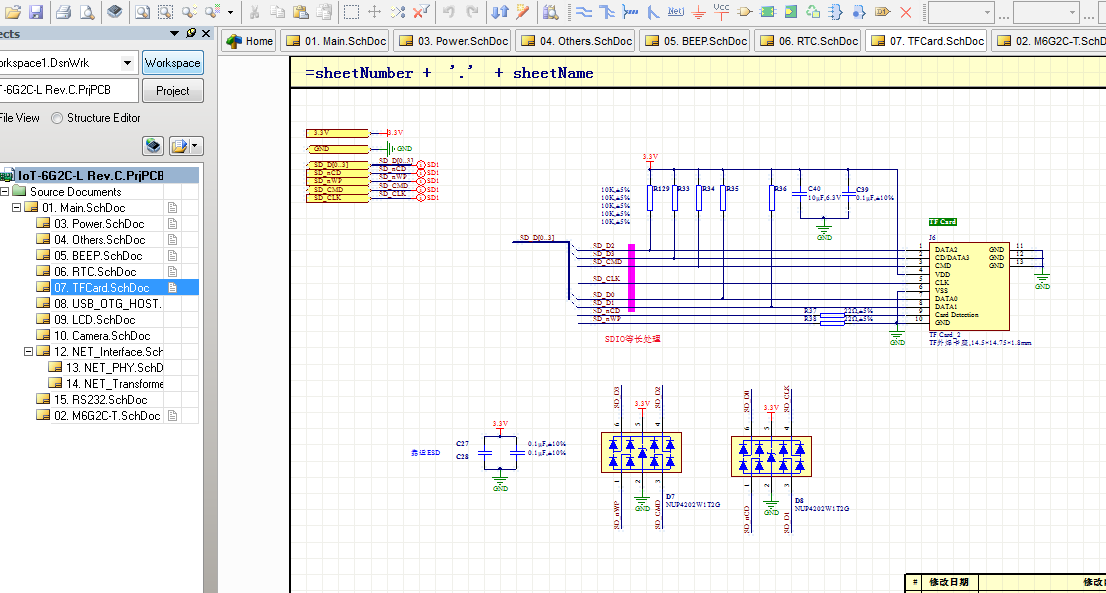Image resolution: width=1106 pixels, height=593 pixels.
Task: Open print preview
Action: click(x=87, y=11)
